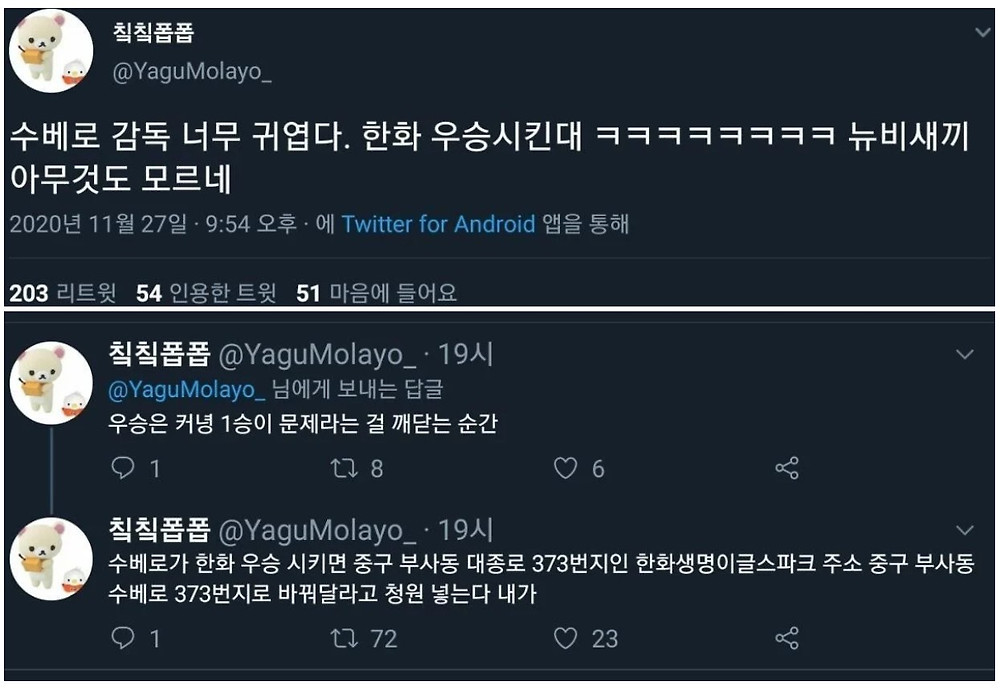Expand options for the 커녕 1승 reply
Viewport: 1000px width, 690px height.
coord(965,354)
